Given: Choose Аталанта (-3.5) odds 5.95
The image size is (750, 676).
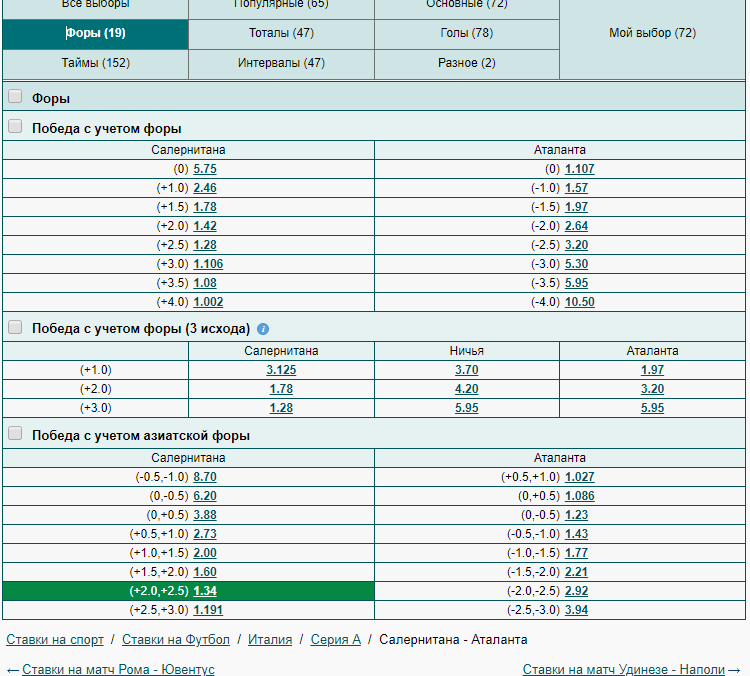Looking at the screenshot, I should pos(576,283).
